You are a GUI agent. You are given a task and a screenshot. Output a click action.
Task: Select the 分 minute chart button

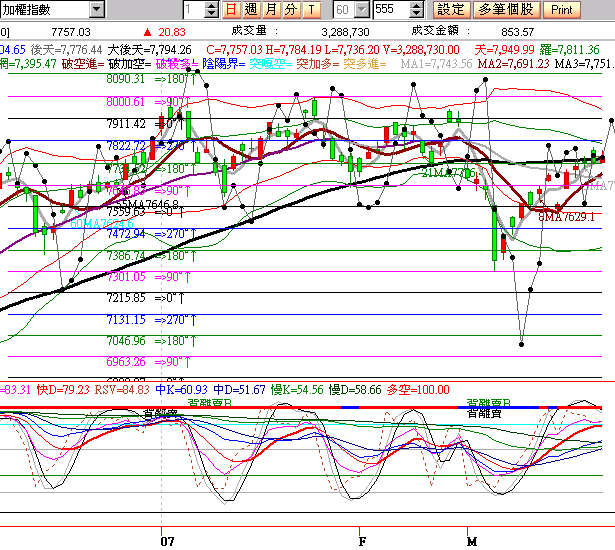(290, 9)
